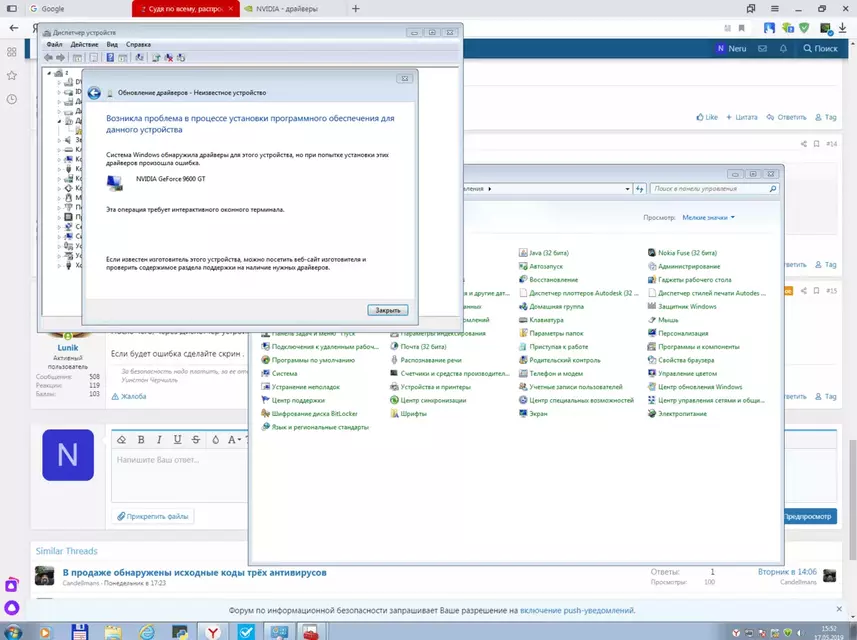Screen dimensions: 857x640
Task: Open Система in Control Panel
Action: 279,373
